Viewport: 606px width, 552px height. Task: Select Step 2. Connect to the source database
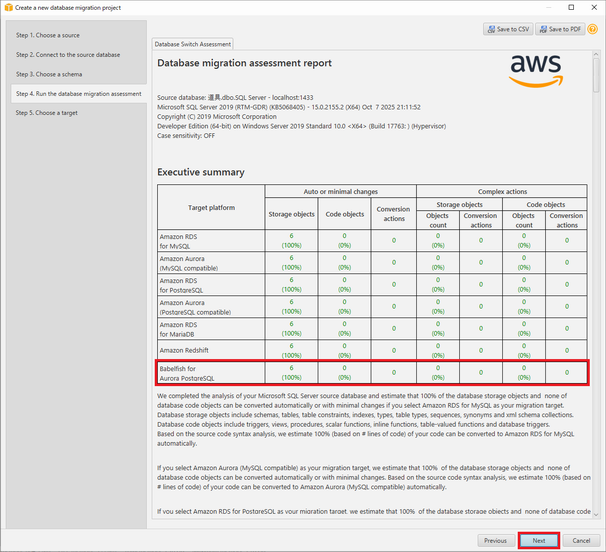(68, 55)
